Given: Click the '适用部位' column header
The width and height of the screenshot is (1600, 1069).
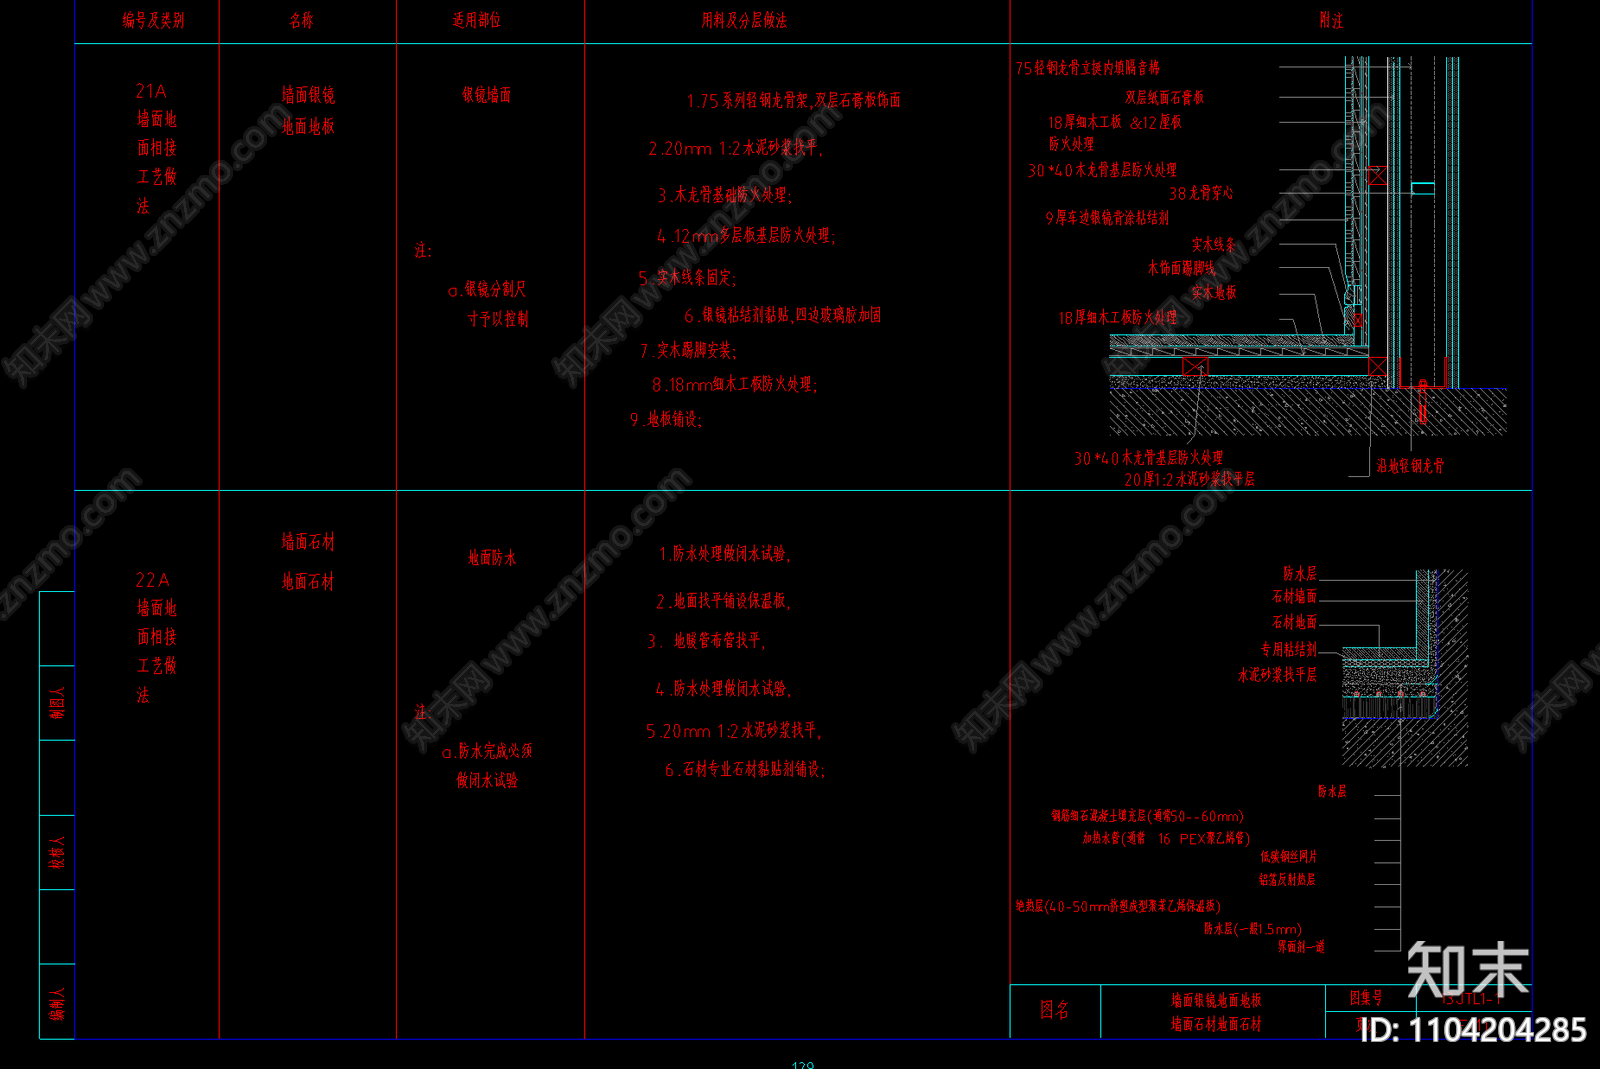Looking at the screenshot, I should (476, 20).
